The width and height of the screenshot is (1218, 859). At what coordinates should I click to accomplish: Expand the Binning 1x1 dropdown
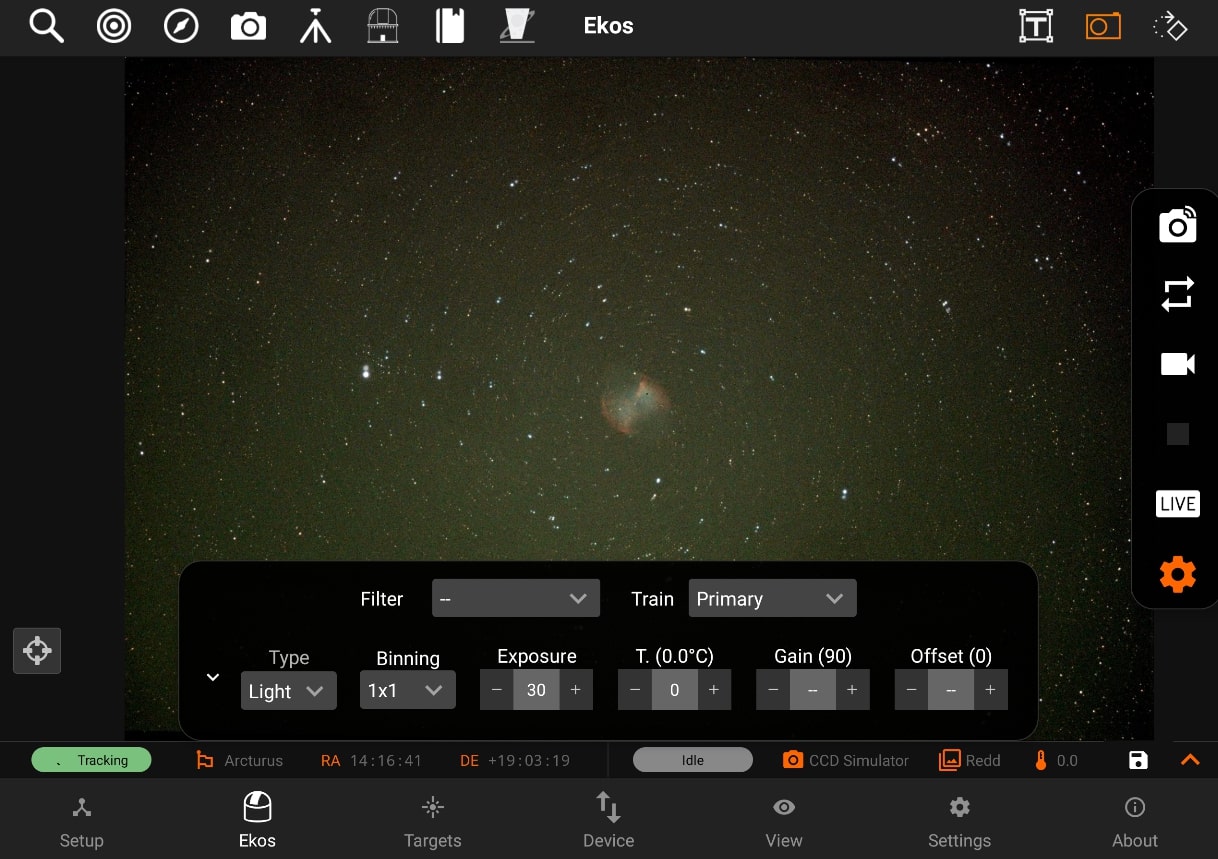(x=408, y=690)
